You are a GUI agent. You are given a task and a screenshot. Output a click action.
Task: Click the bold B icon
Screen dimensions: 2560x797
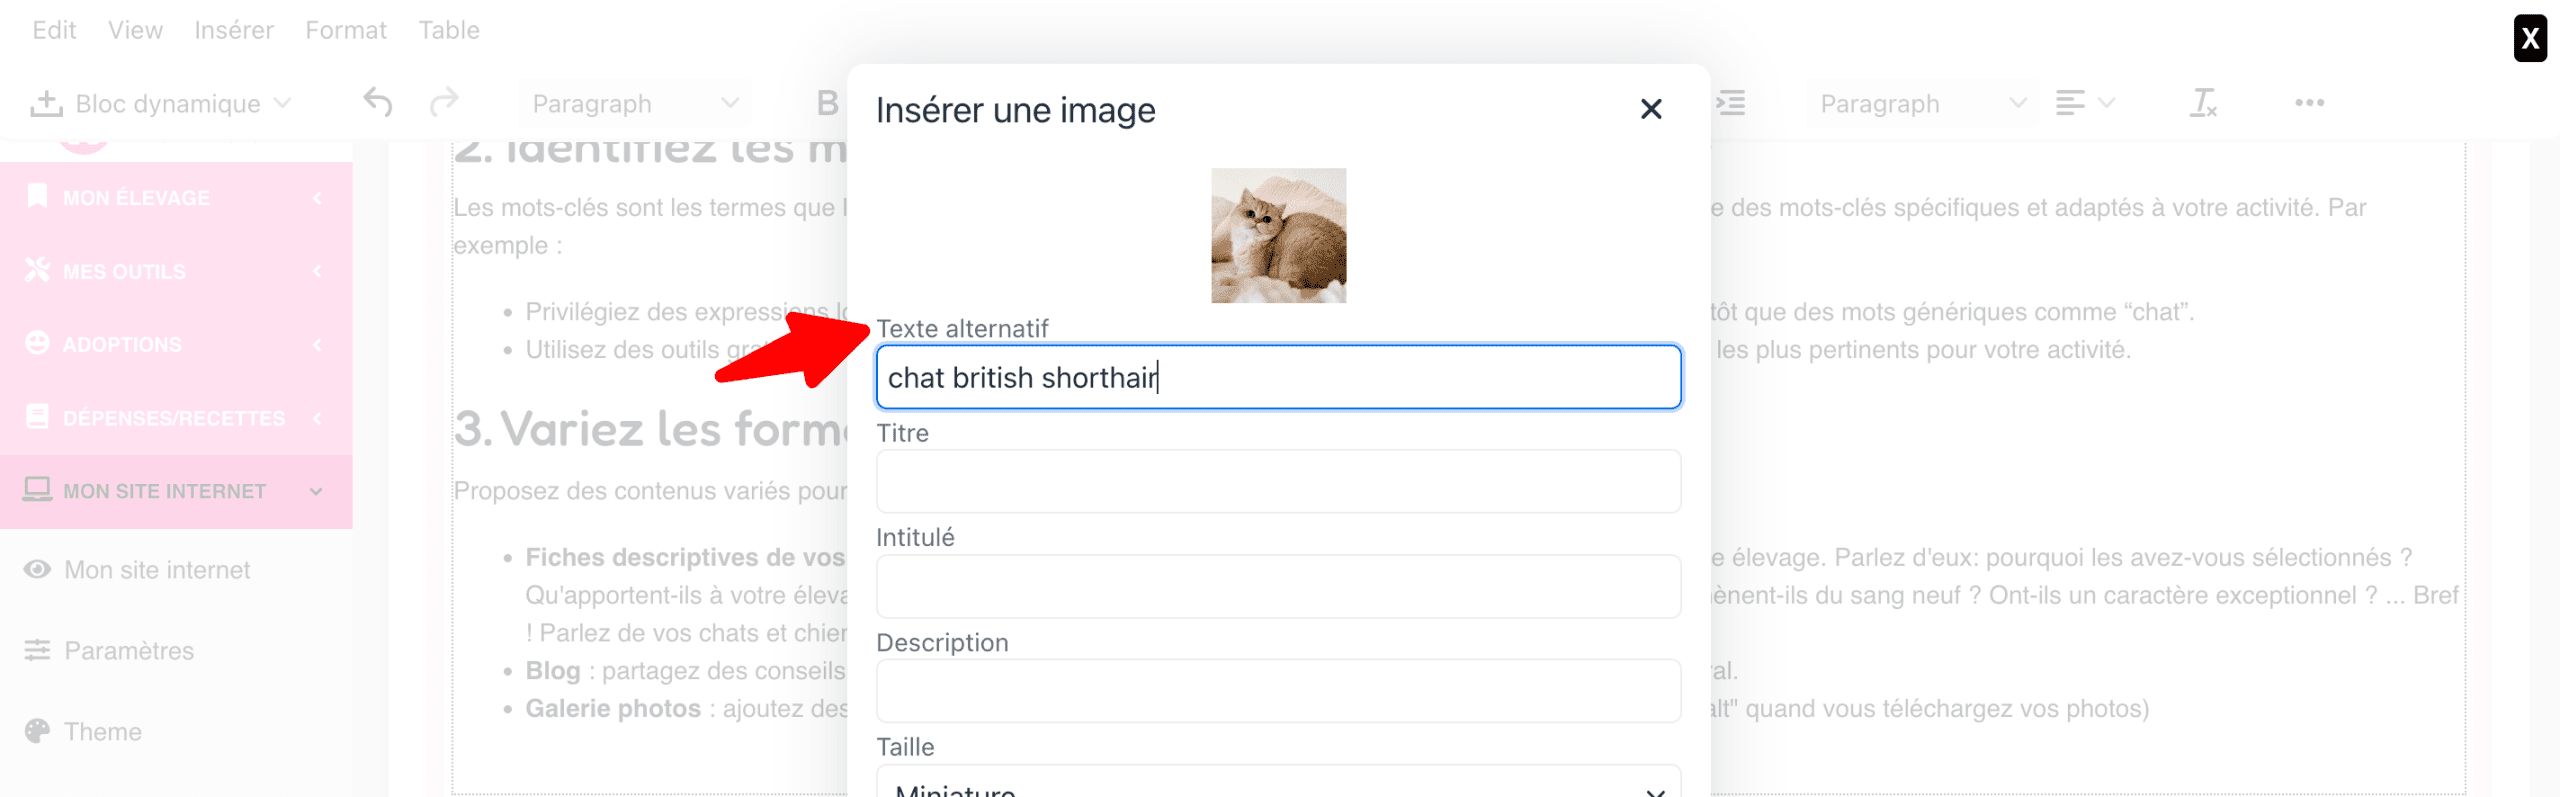click(827, 103)
